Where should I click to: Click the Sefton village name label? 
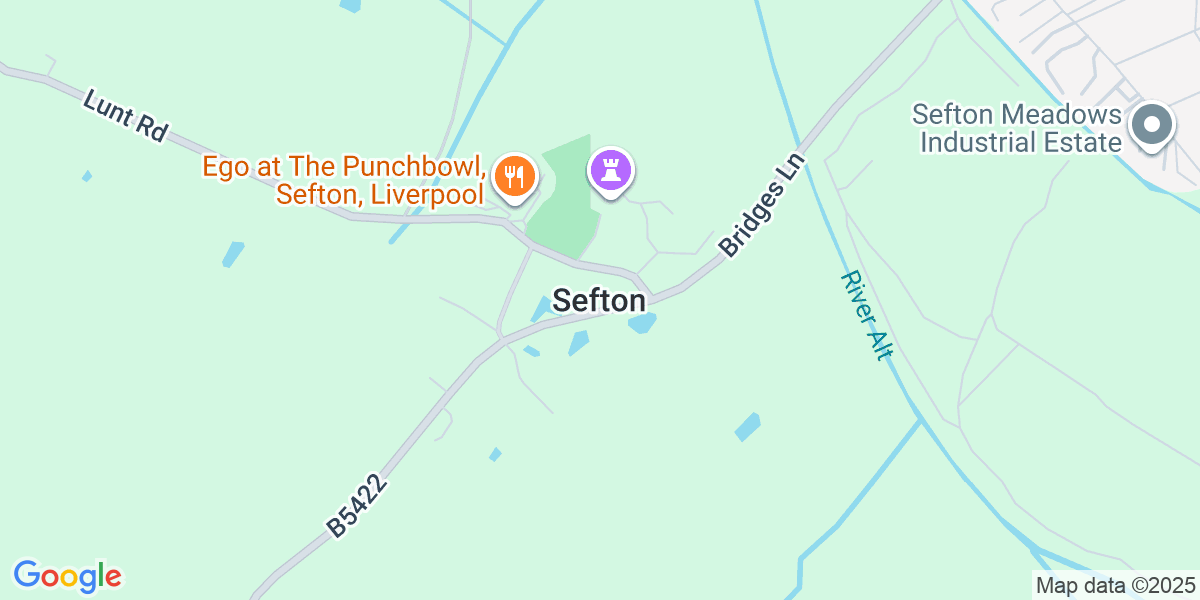click(x=599, y=300)
